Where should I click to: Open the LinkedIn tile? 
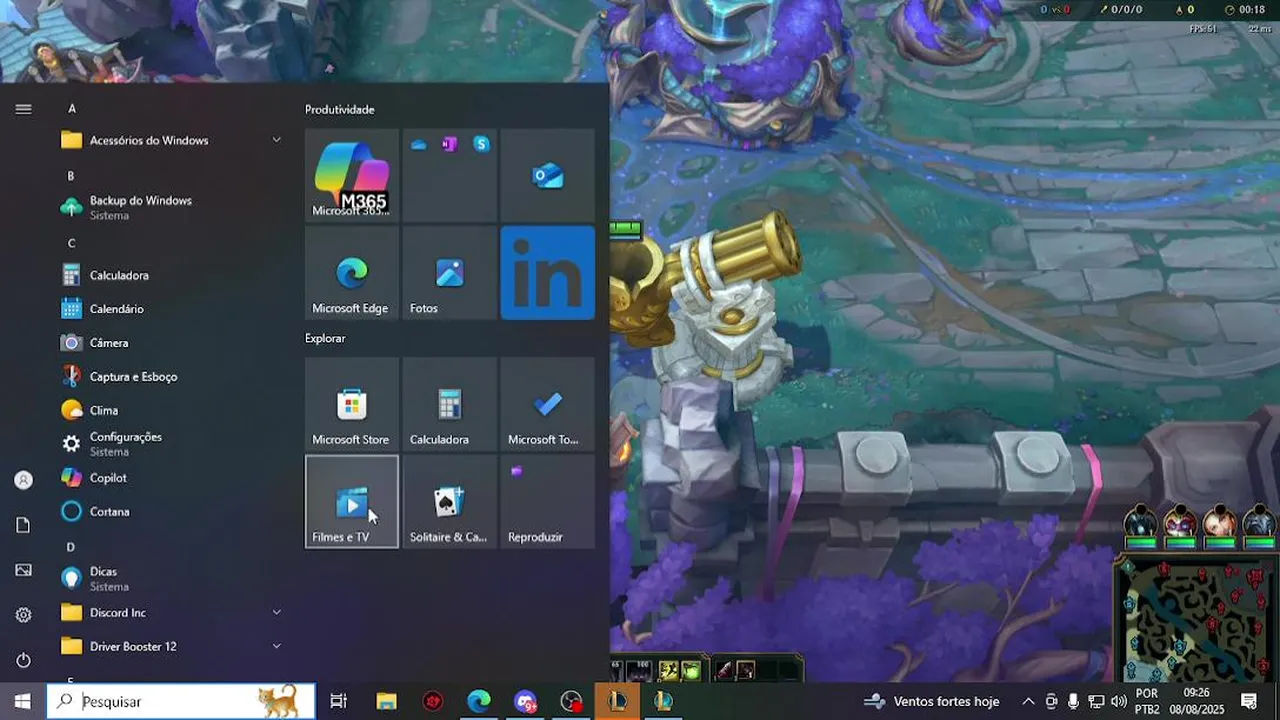click(547, 273)
